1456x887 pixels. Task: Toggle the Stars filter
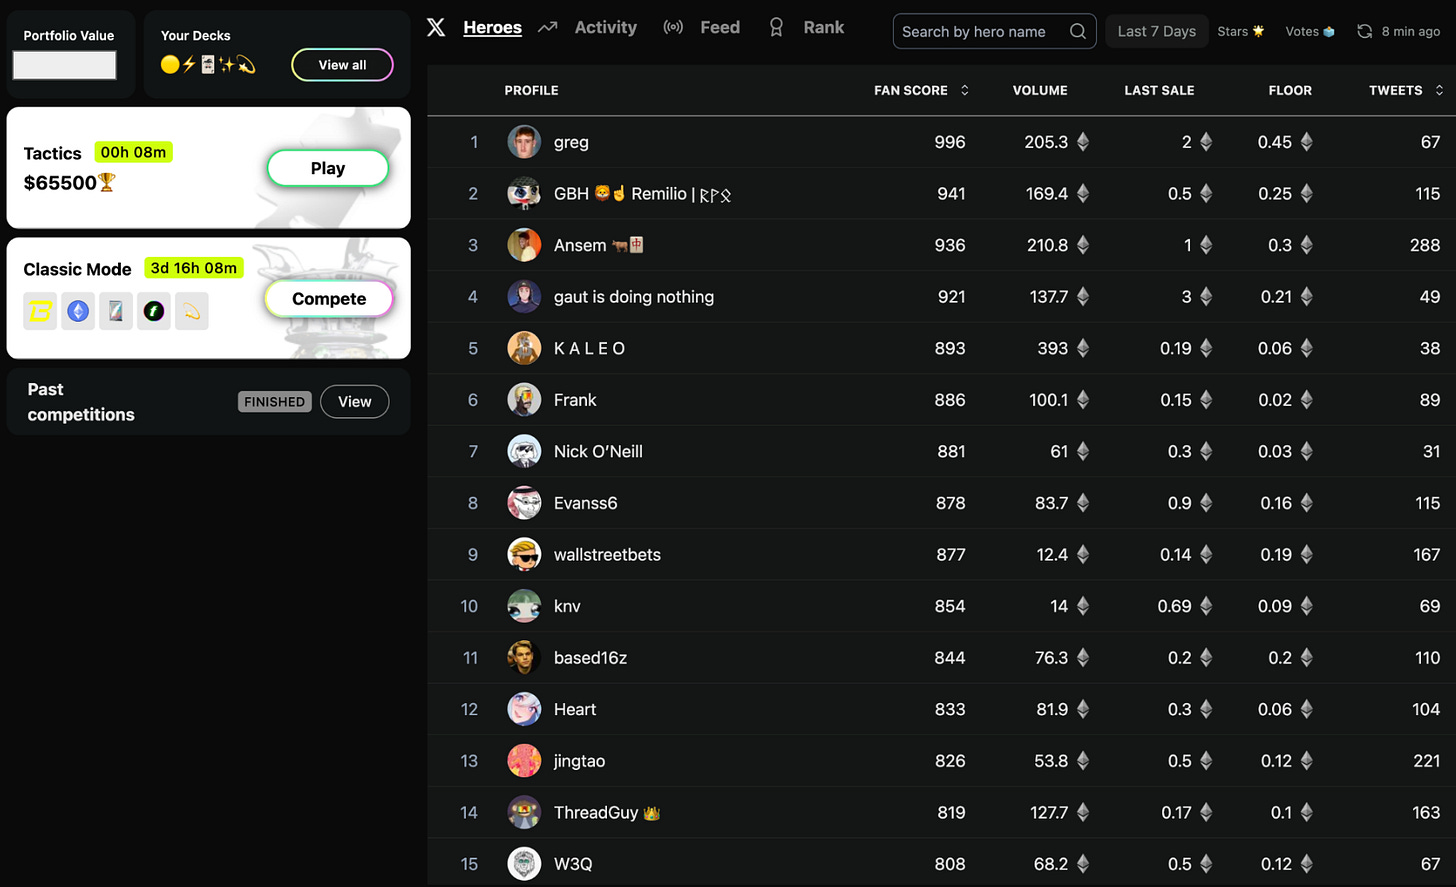coord(1240,31)
